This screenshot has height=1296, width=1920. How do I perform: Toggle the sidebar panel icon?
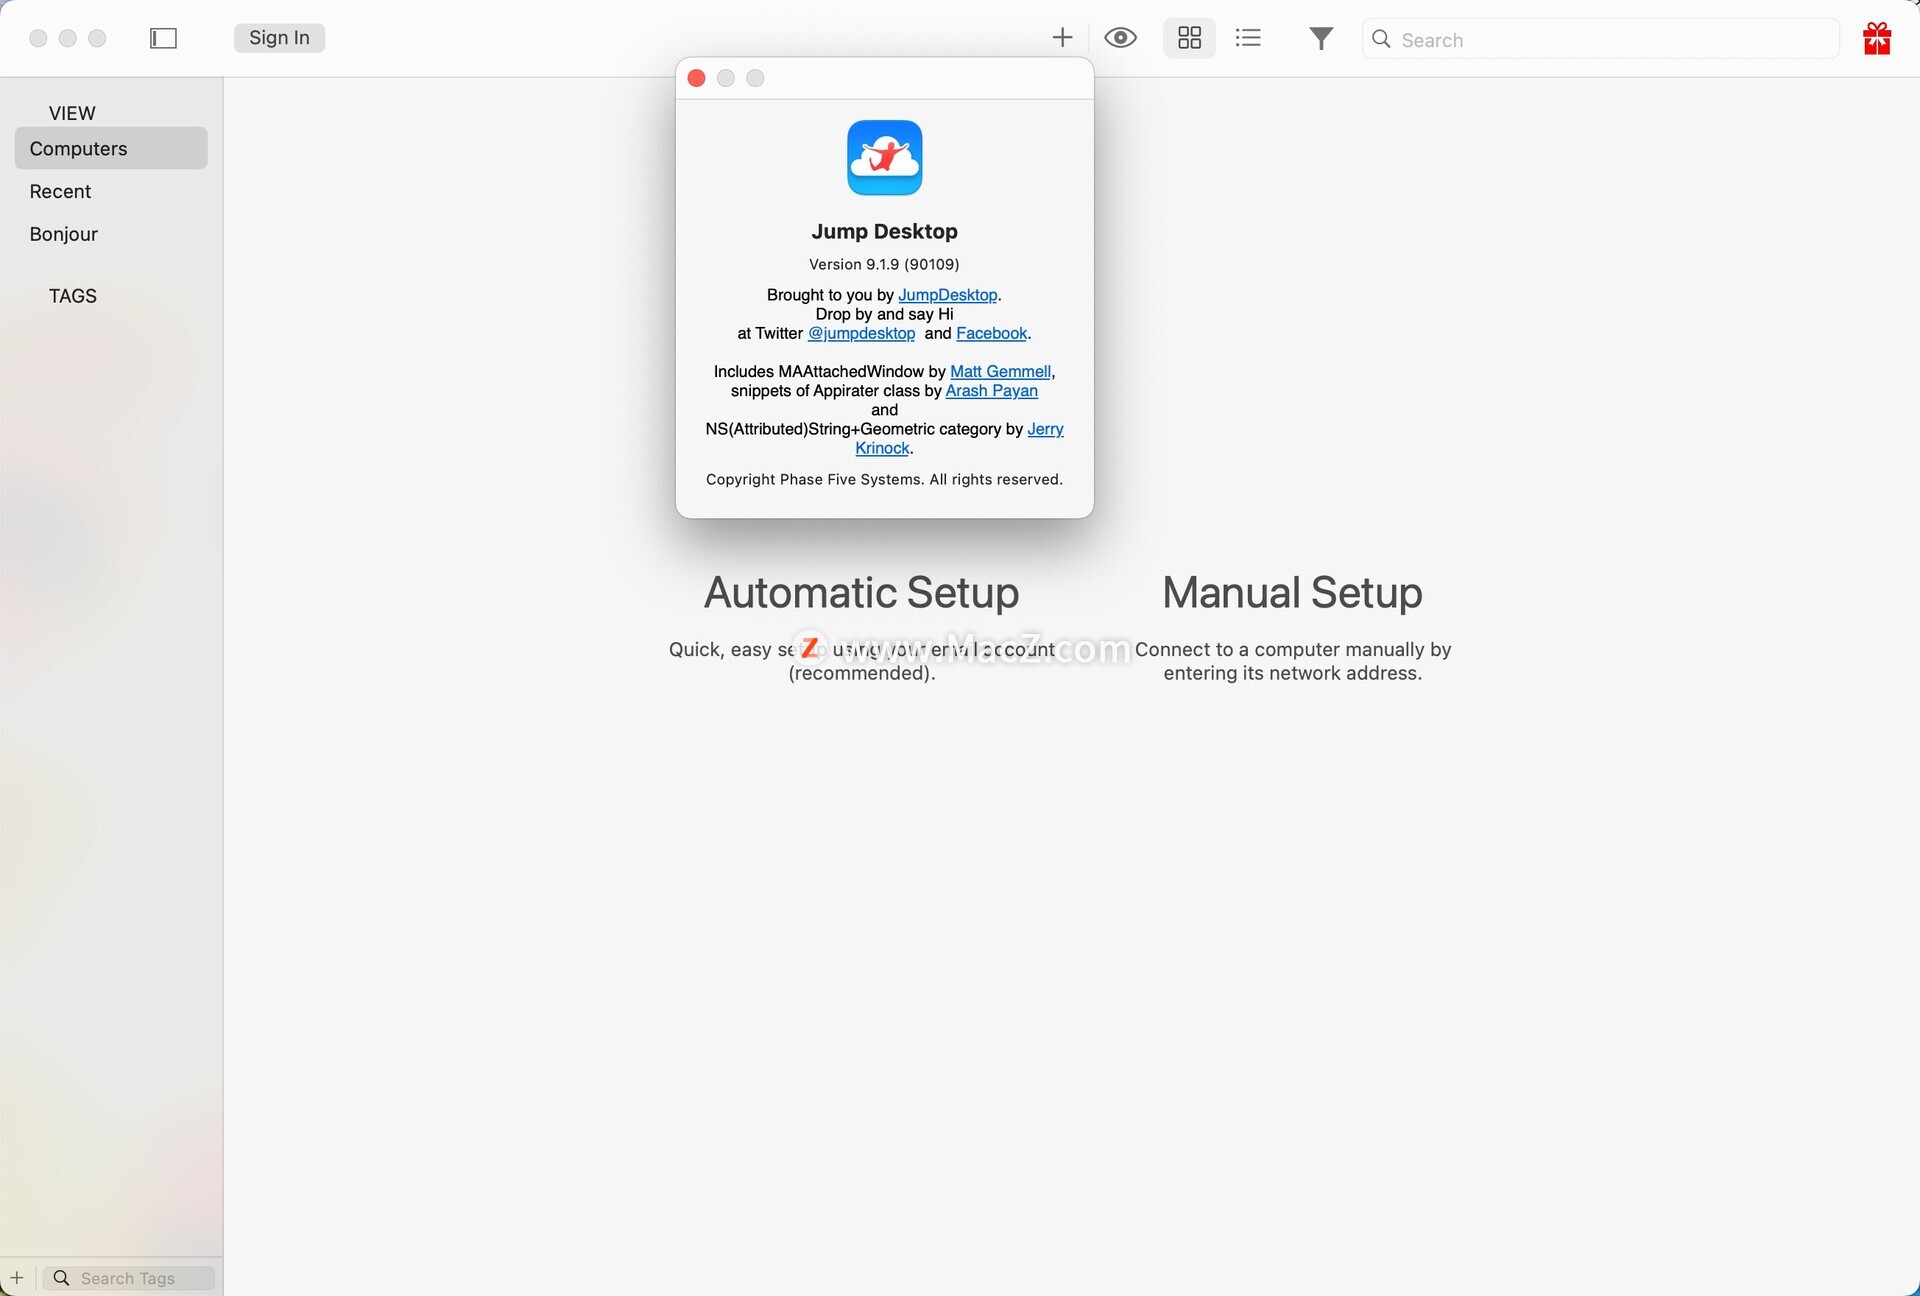click(x=163, y=38)
